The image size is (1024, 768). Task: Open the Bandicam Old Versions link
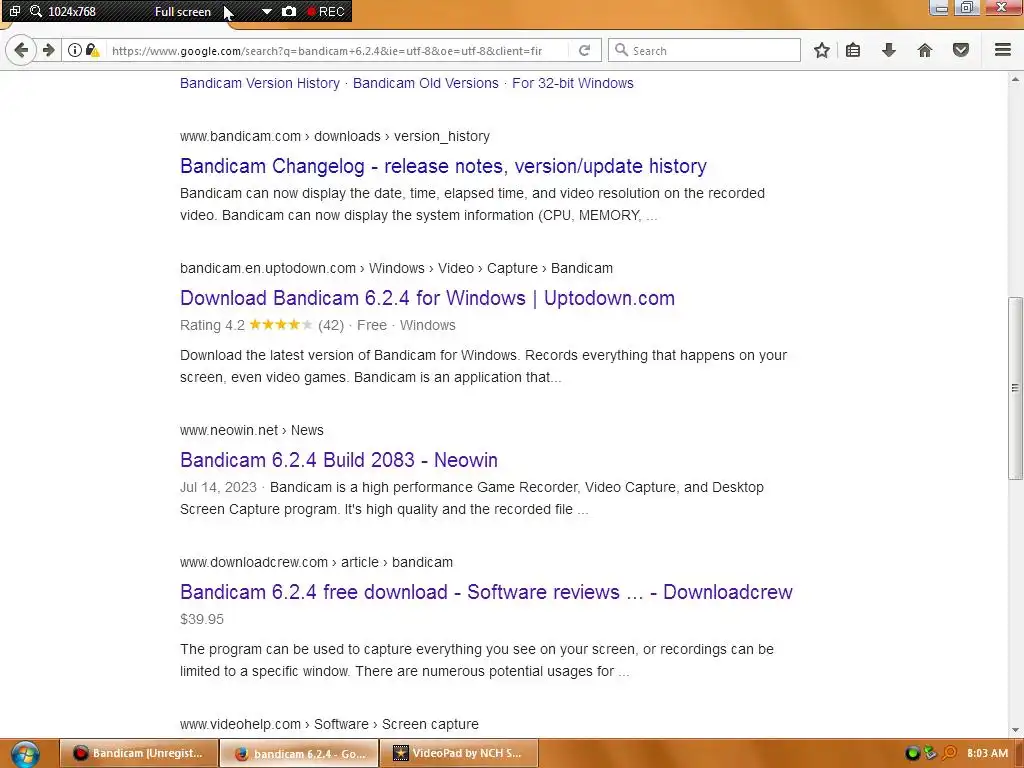tap(426, 83)
